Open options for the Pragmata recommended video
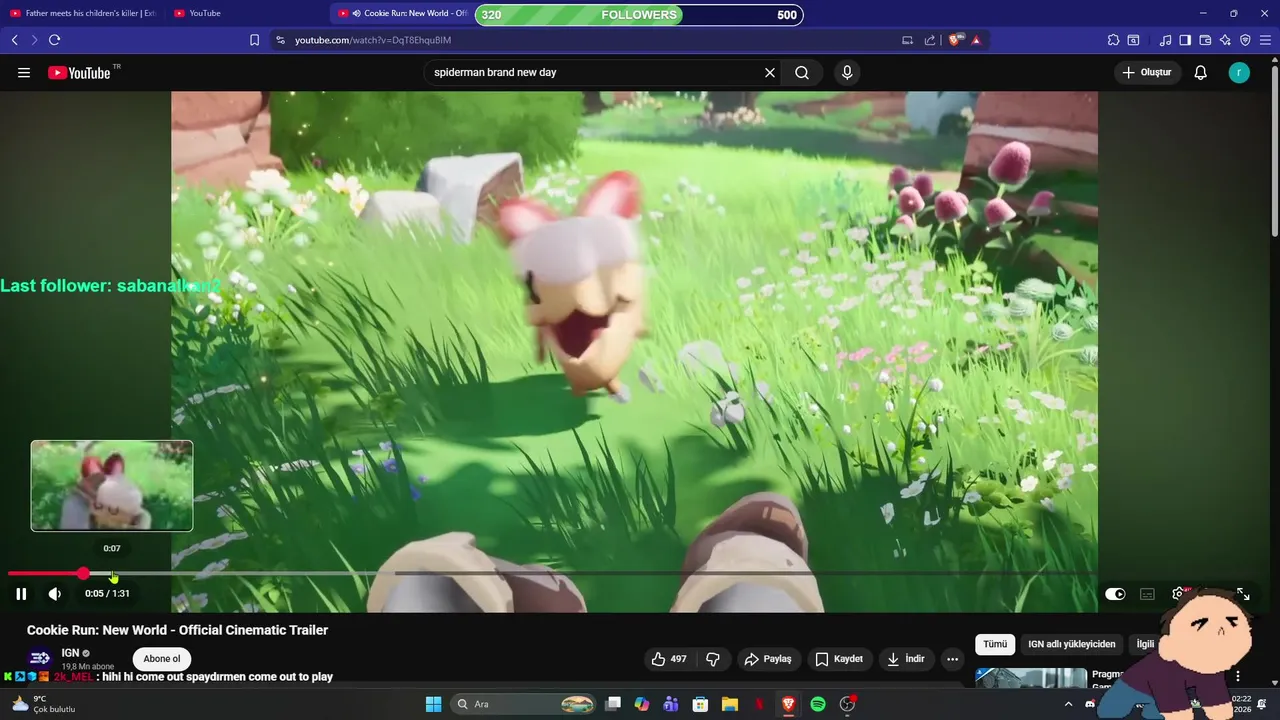This screenshot has height=720, width=1280. tap(1238, 677)
